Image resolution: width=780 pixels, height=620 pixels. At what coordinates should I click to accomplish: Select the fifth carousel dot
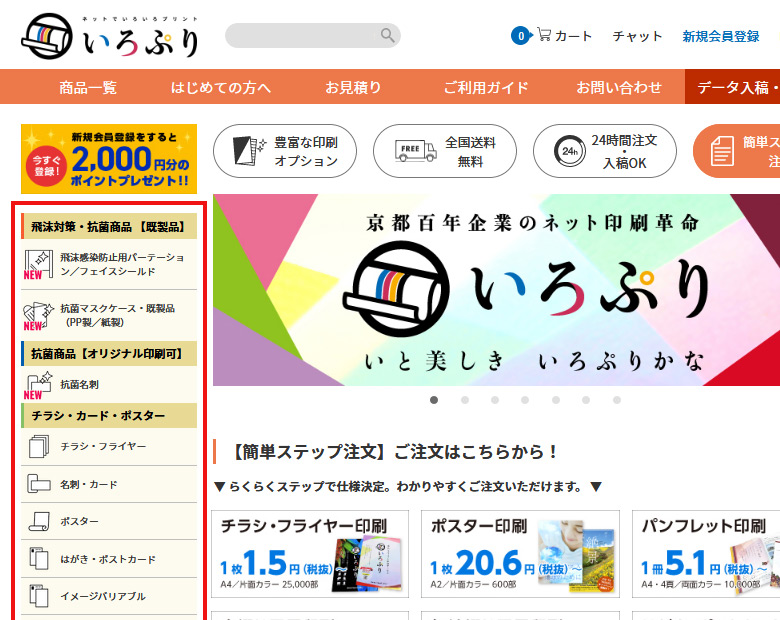(x=556, y=400)
